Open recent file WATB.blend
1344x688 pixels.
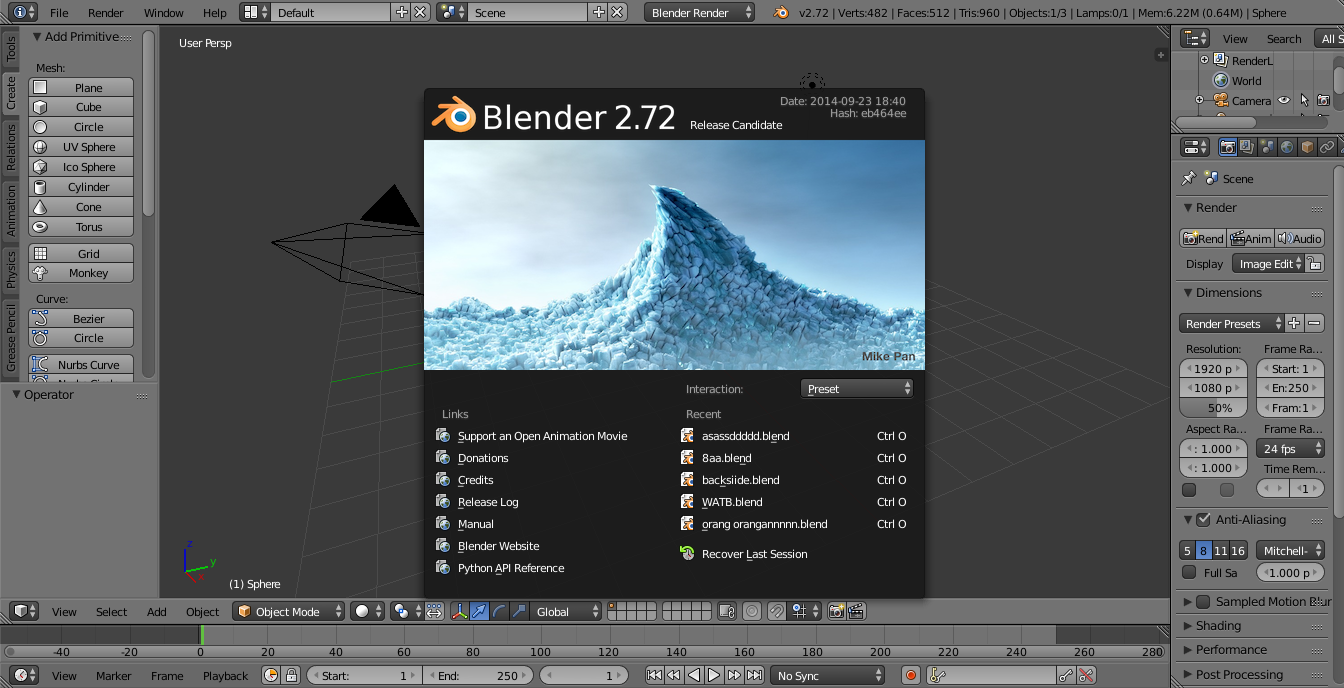click(732, 502)
